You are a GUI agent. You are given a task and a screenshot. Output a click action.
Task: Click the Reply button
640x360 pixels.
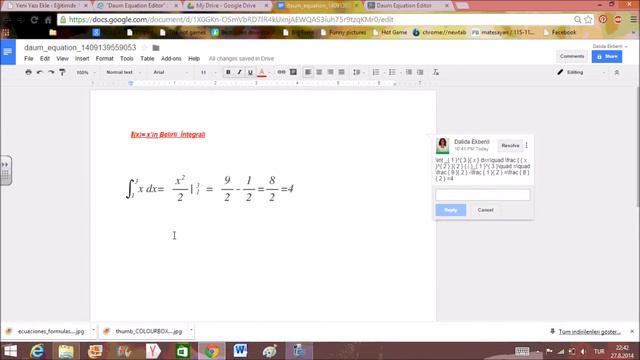pyautogui.click(x=451, y=210)
